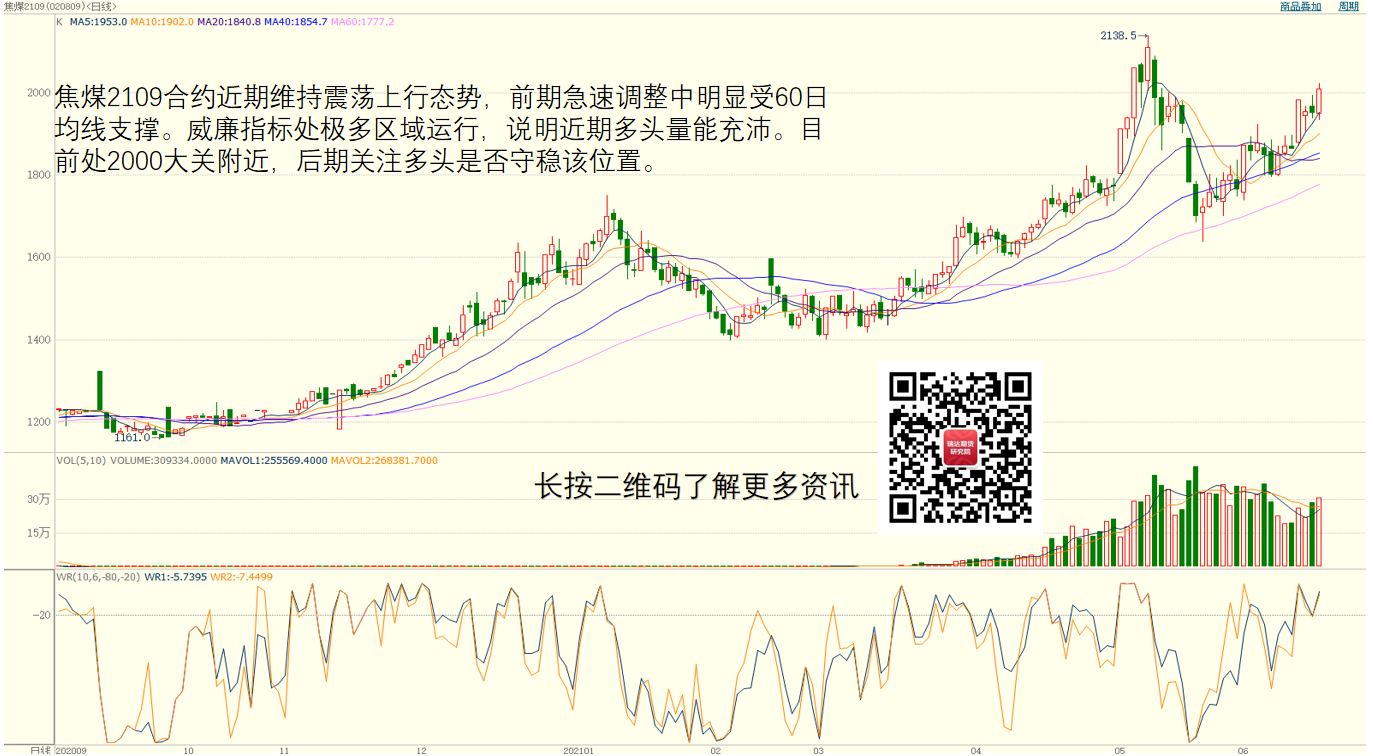
Task: Select the purple MA20 indicator label
Action: [229, 21]
